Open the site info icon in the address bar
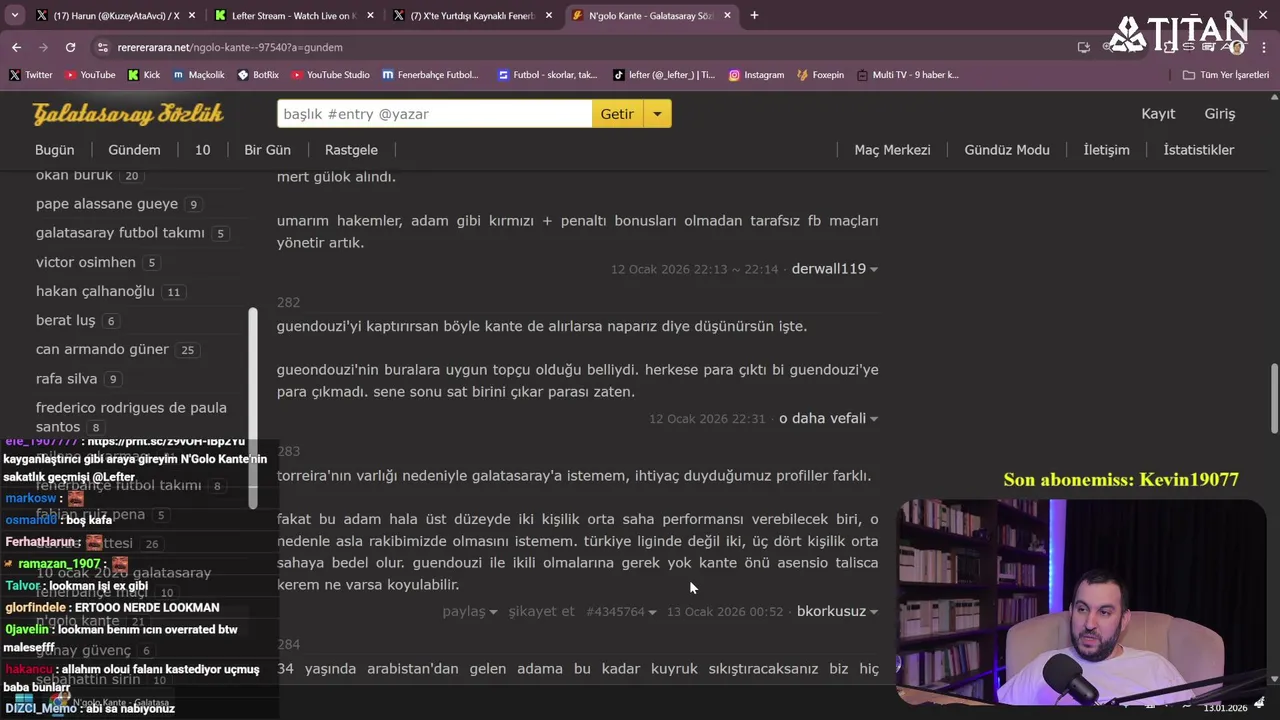Screen dimensions: 1280x720 pyautogui.click(x=102, y=47)
